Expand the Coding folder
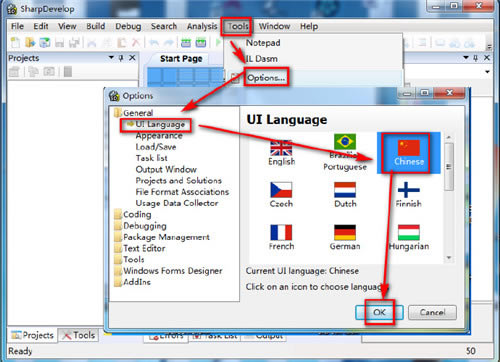 [x=118, y=214]
